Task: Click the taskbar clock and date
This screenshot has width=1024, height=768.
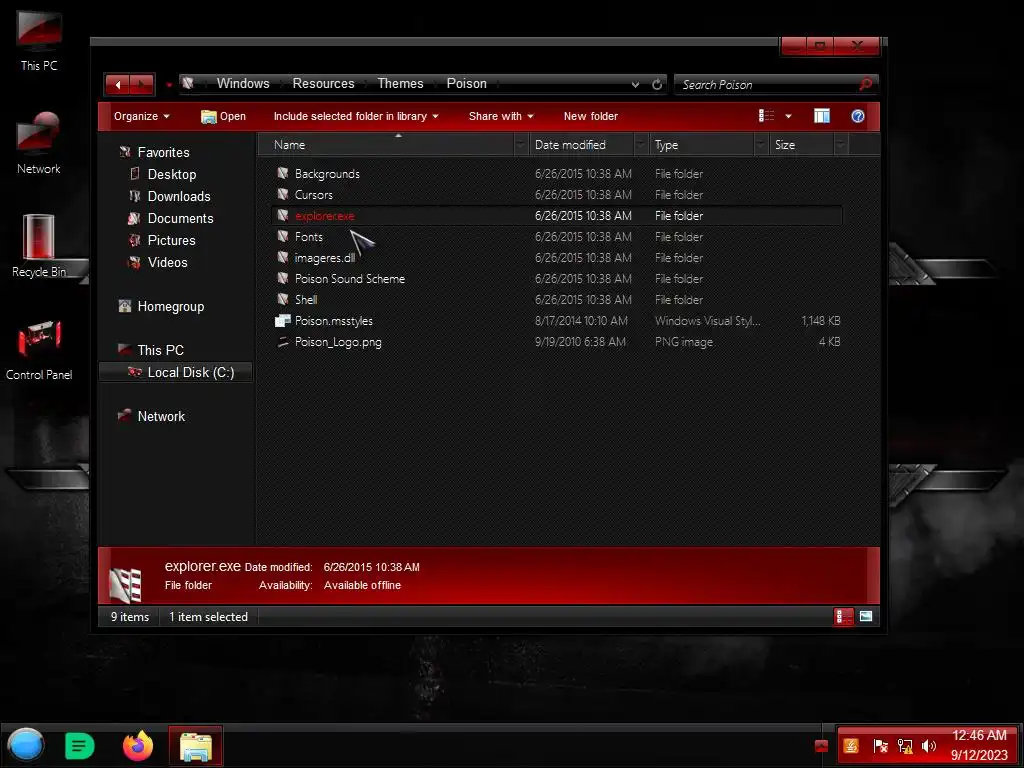Action: tap(979, 745)
